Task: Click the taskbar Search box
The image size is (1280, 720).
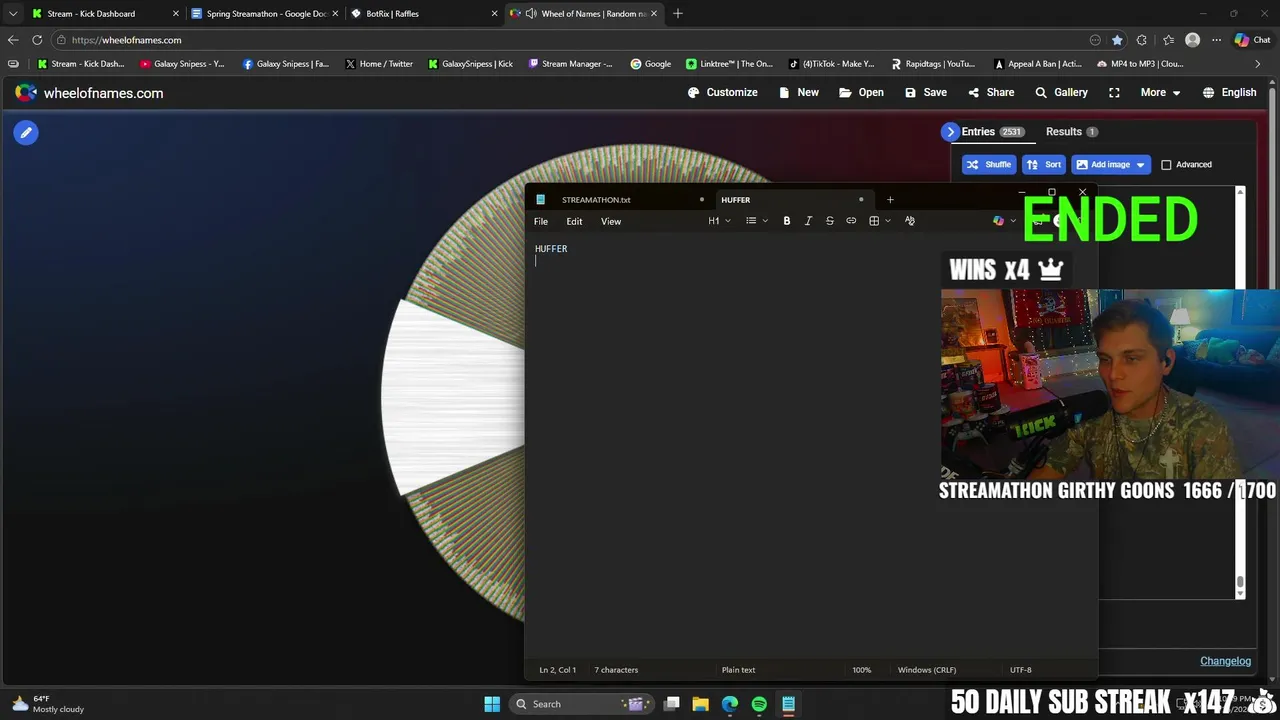Action: tap(582, 704)
